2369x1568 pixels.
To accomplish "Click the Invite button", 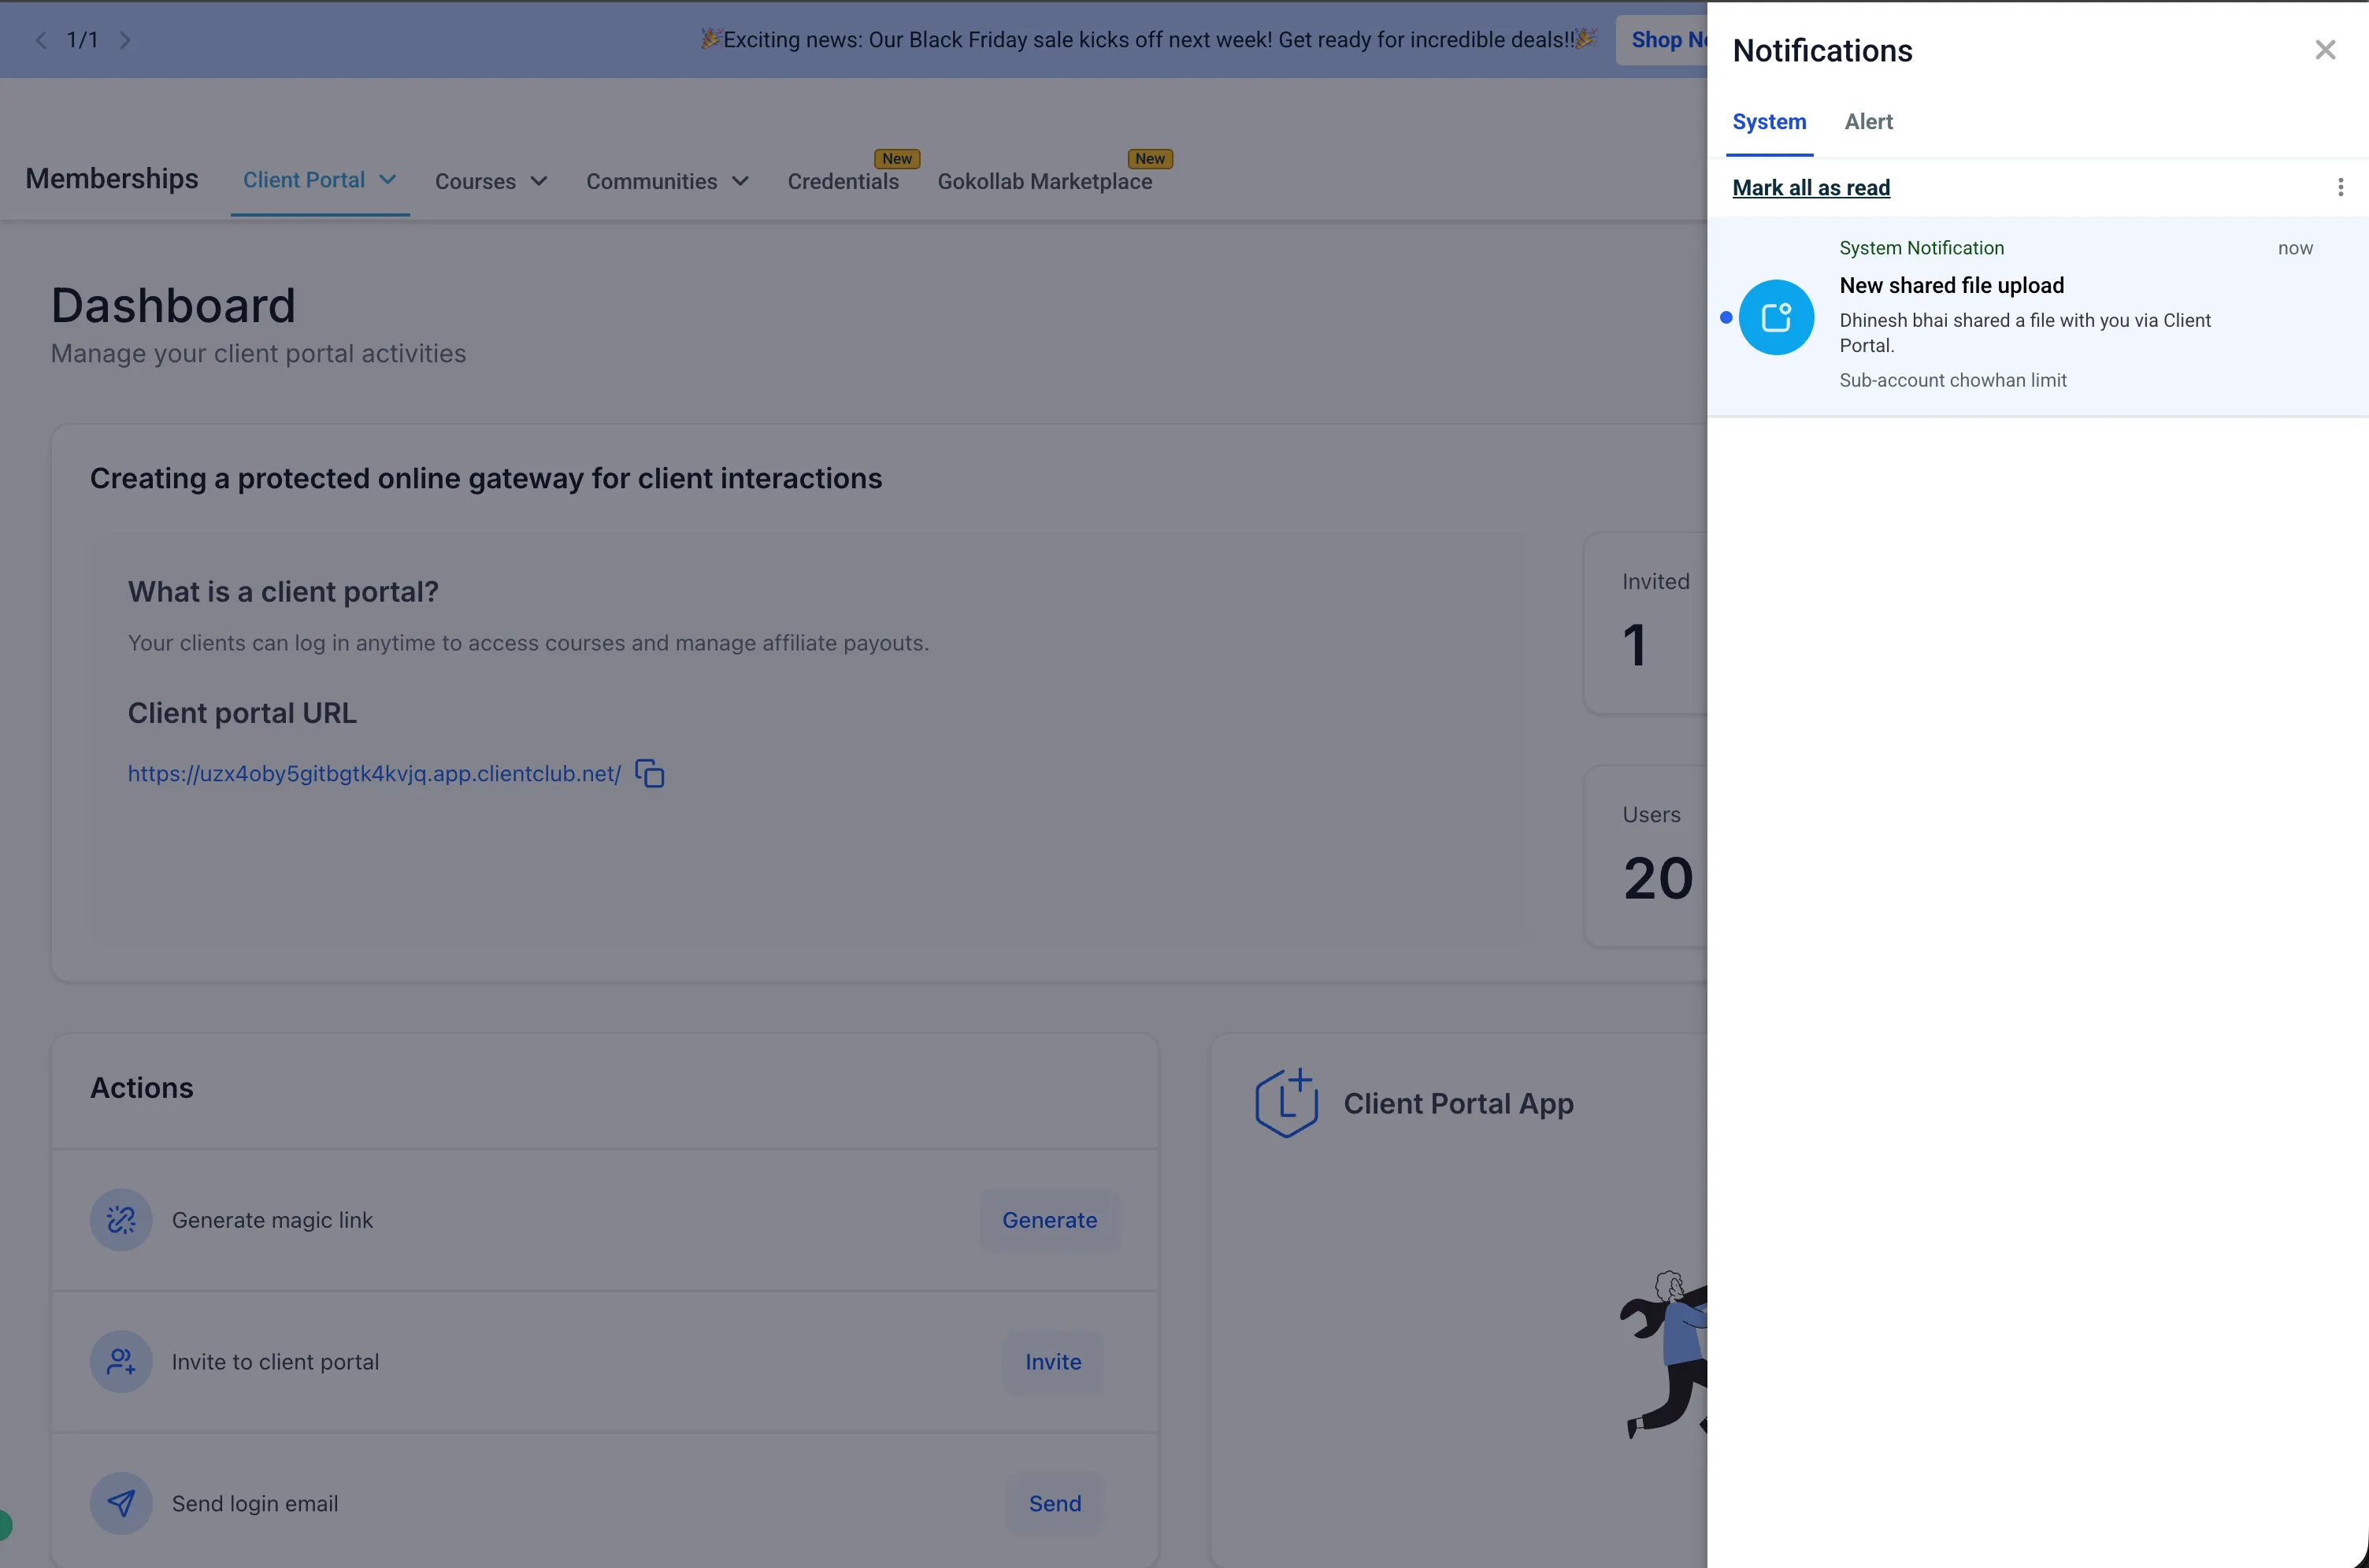I will 1053,1361.
